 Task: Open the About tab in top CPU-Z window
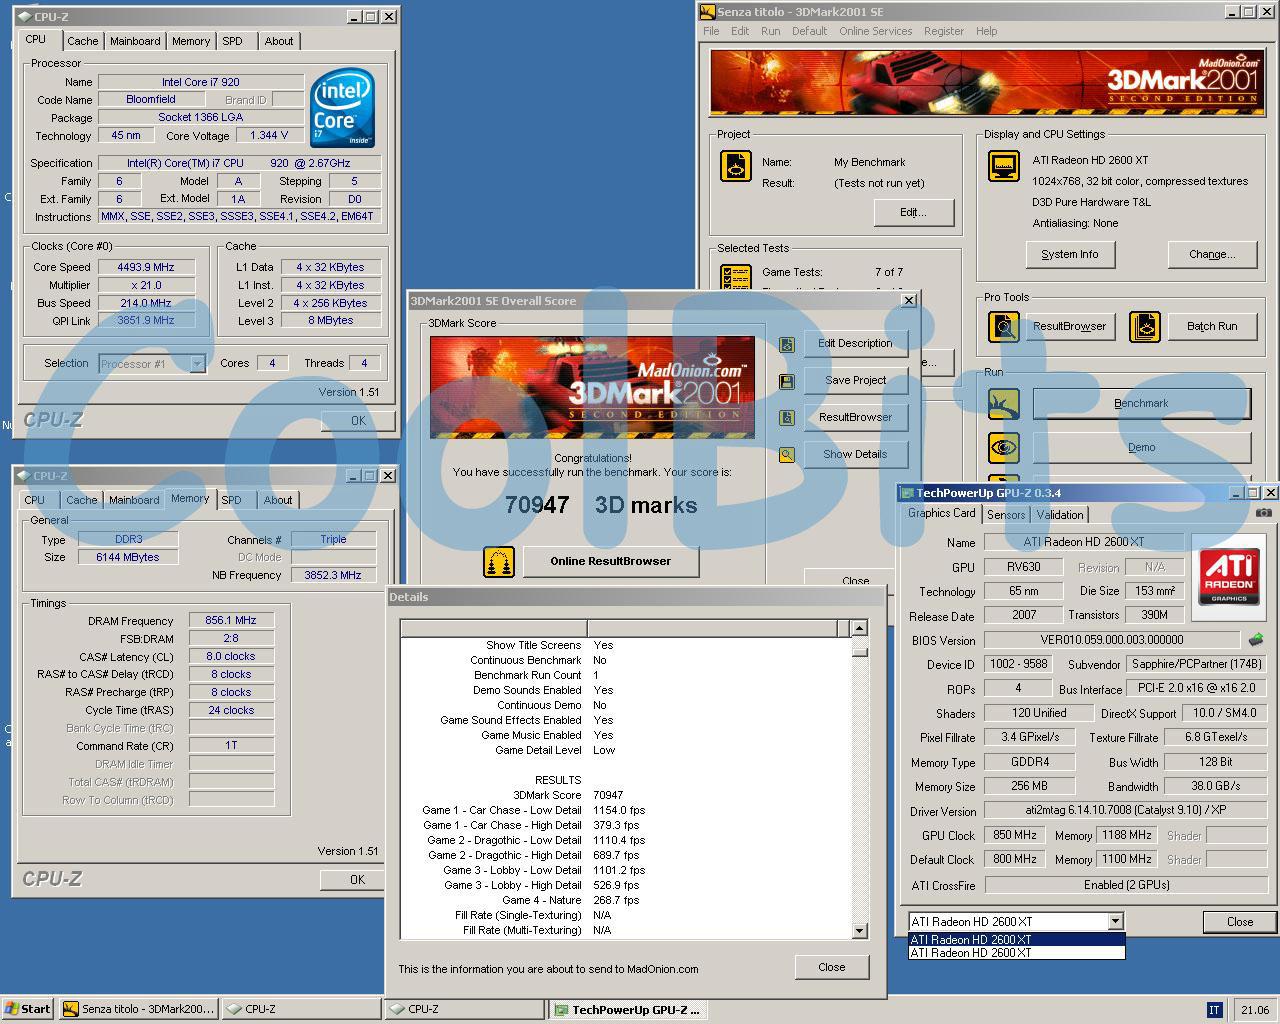point(279,41)
